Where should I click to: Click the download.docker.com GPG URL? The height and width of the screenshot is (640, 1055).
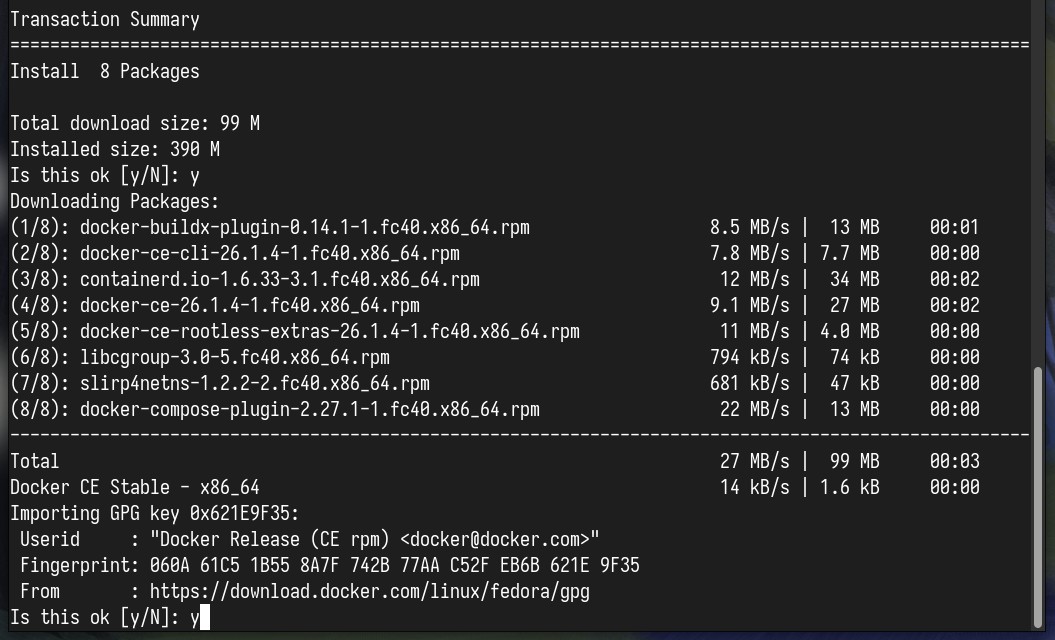click(369, 592)
